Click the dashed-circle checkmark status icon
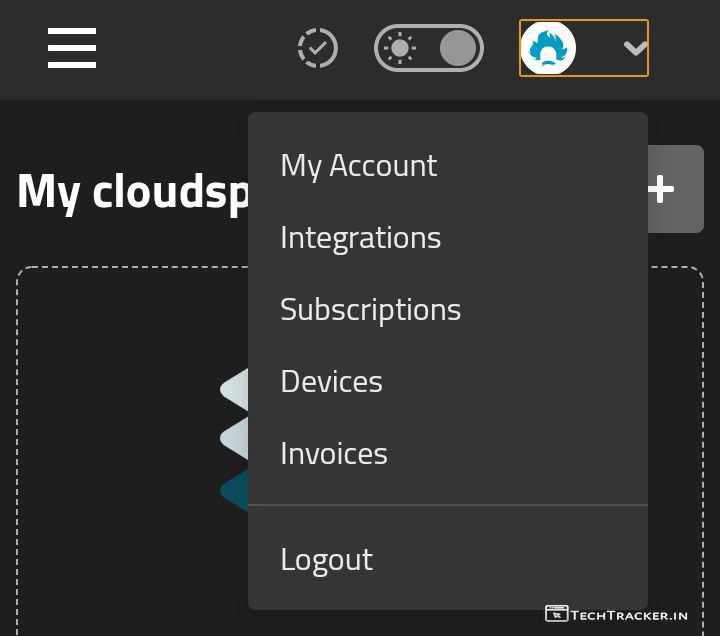720x636 pixels. tap(318, 48)
